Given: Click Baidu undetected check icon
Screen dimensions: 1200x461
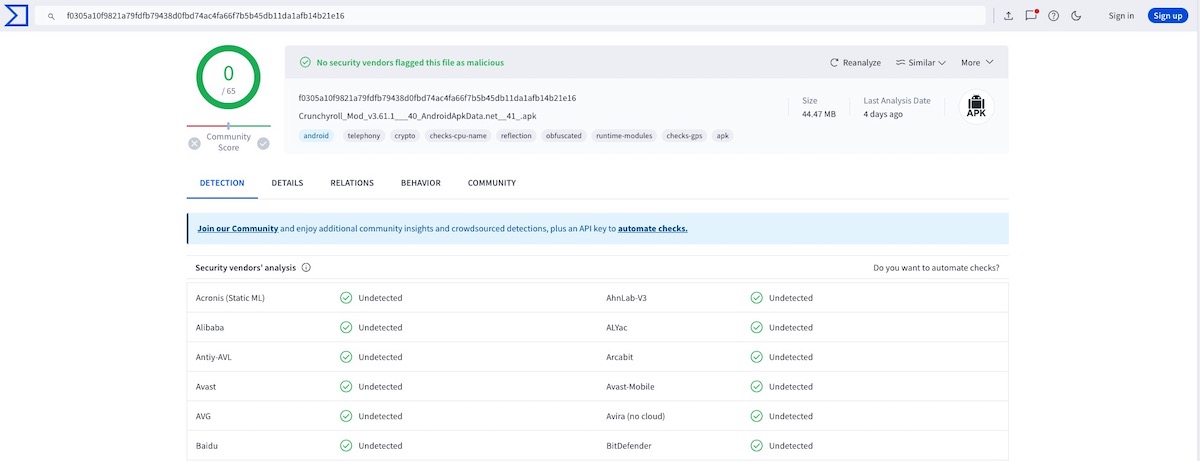Looking at the screenshot, I should pos(346,445).
